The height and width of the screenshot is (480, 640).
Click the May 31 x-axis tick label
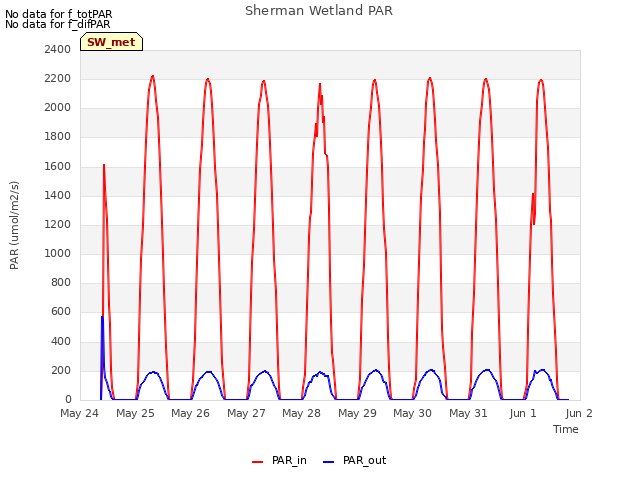469,413
